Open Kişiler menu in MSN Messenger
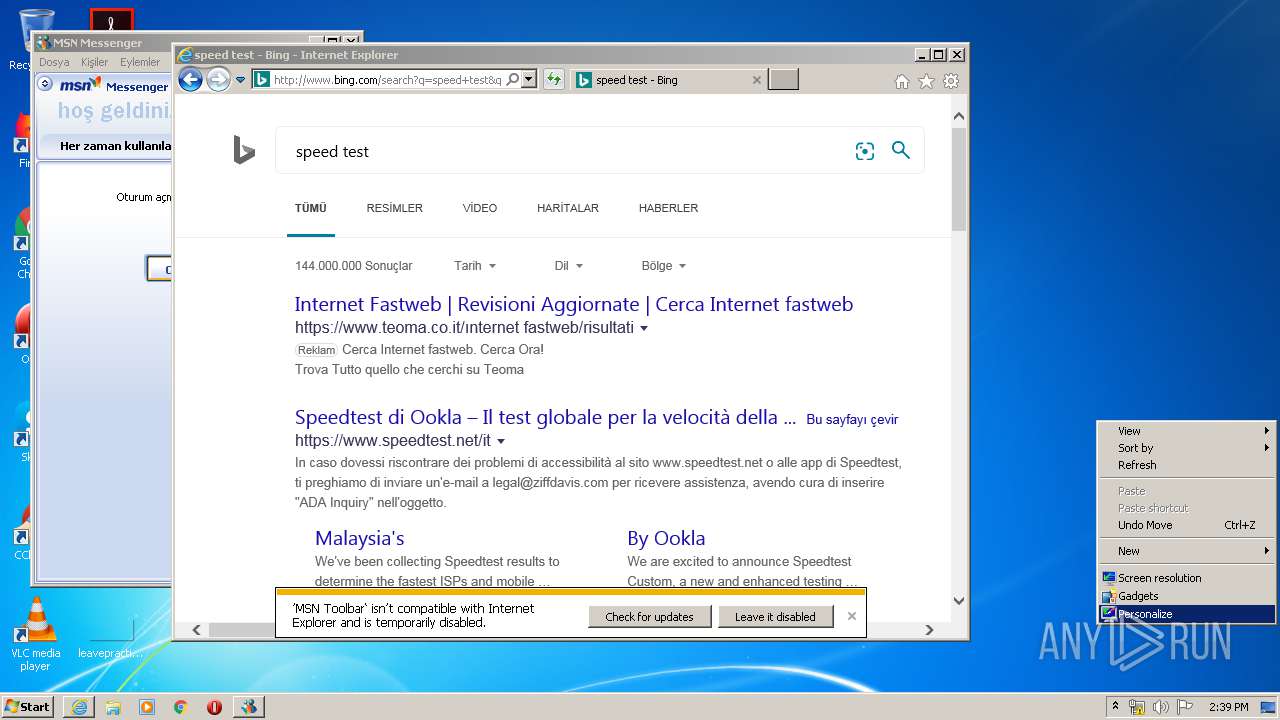Image resolution: width=1280 pixels, height=720 pixels. pos(94,62)
